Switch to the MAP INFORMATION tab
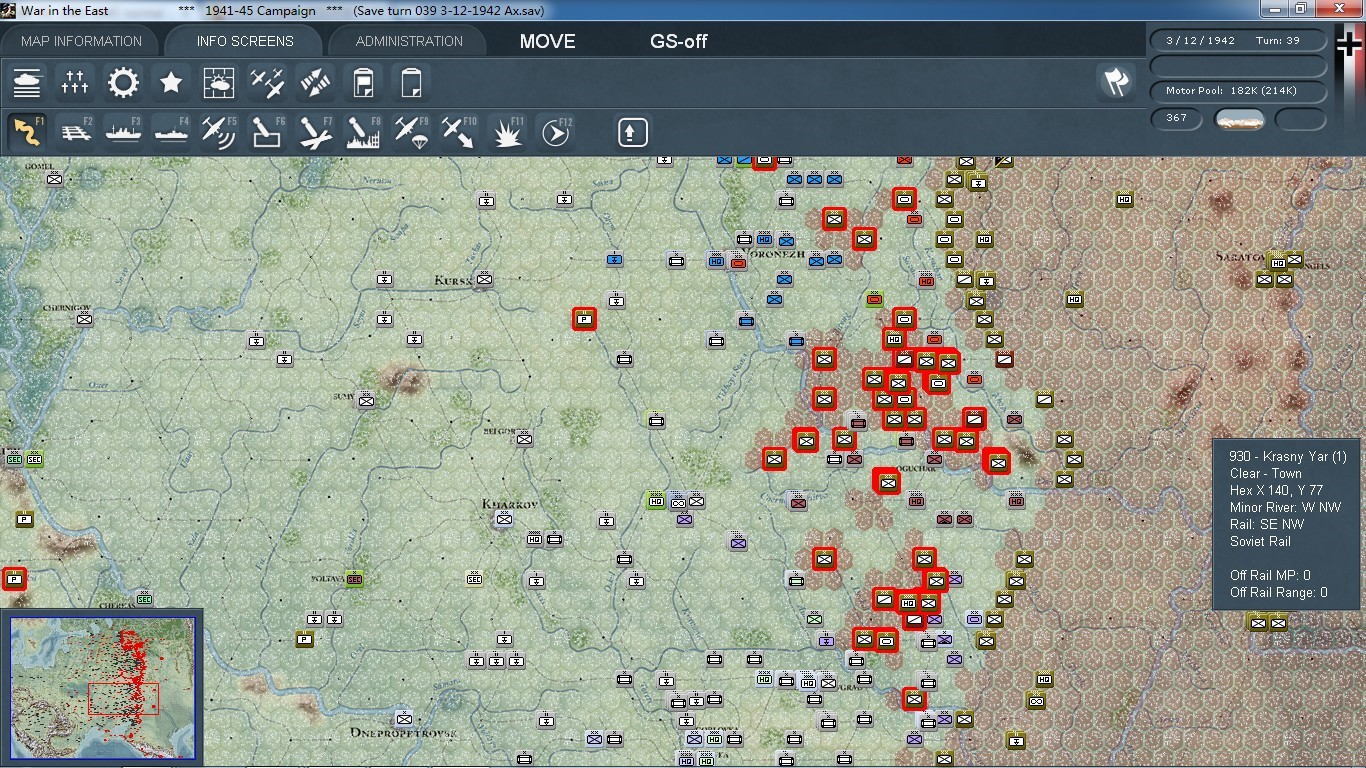 click(x=81, y=41)
